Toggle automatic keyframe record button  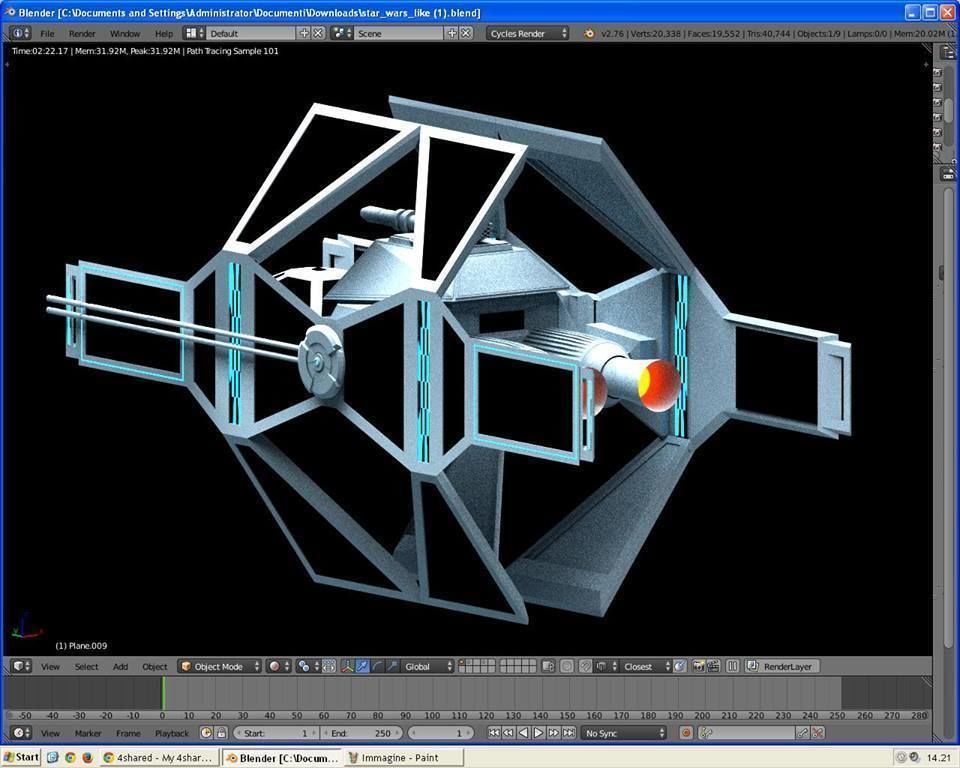click(686, 732)
